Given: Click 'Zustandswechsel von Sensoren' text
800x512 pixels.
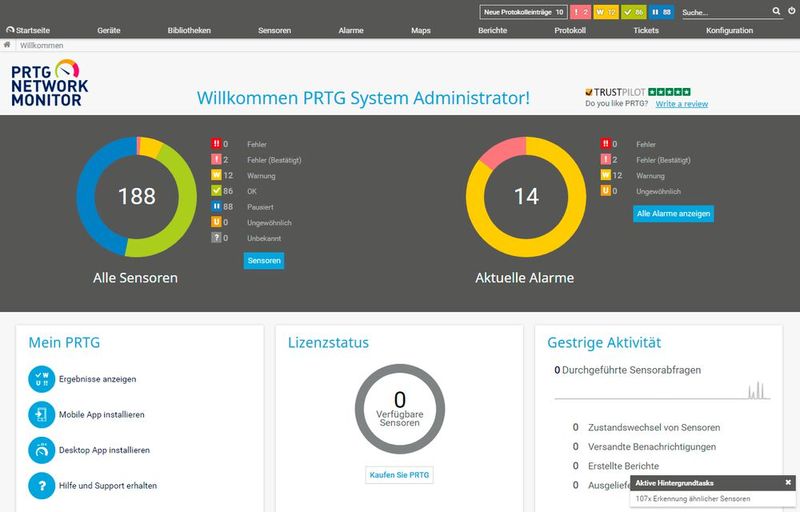Looking at the screenshot, I should 654,427.
